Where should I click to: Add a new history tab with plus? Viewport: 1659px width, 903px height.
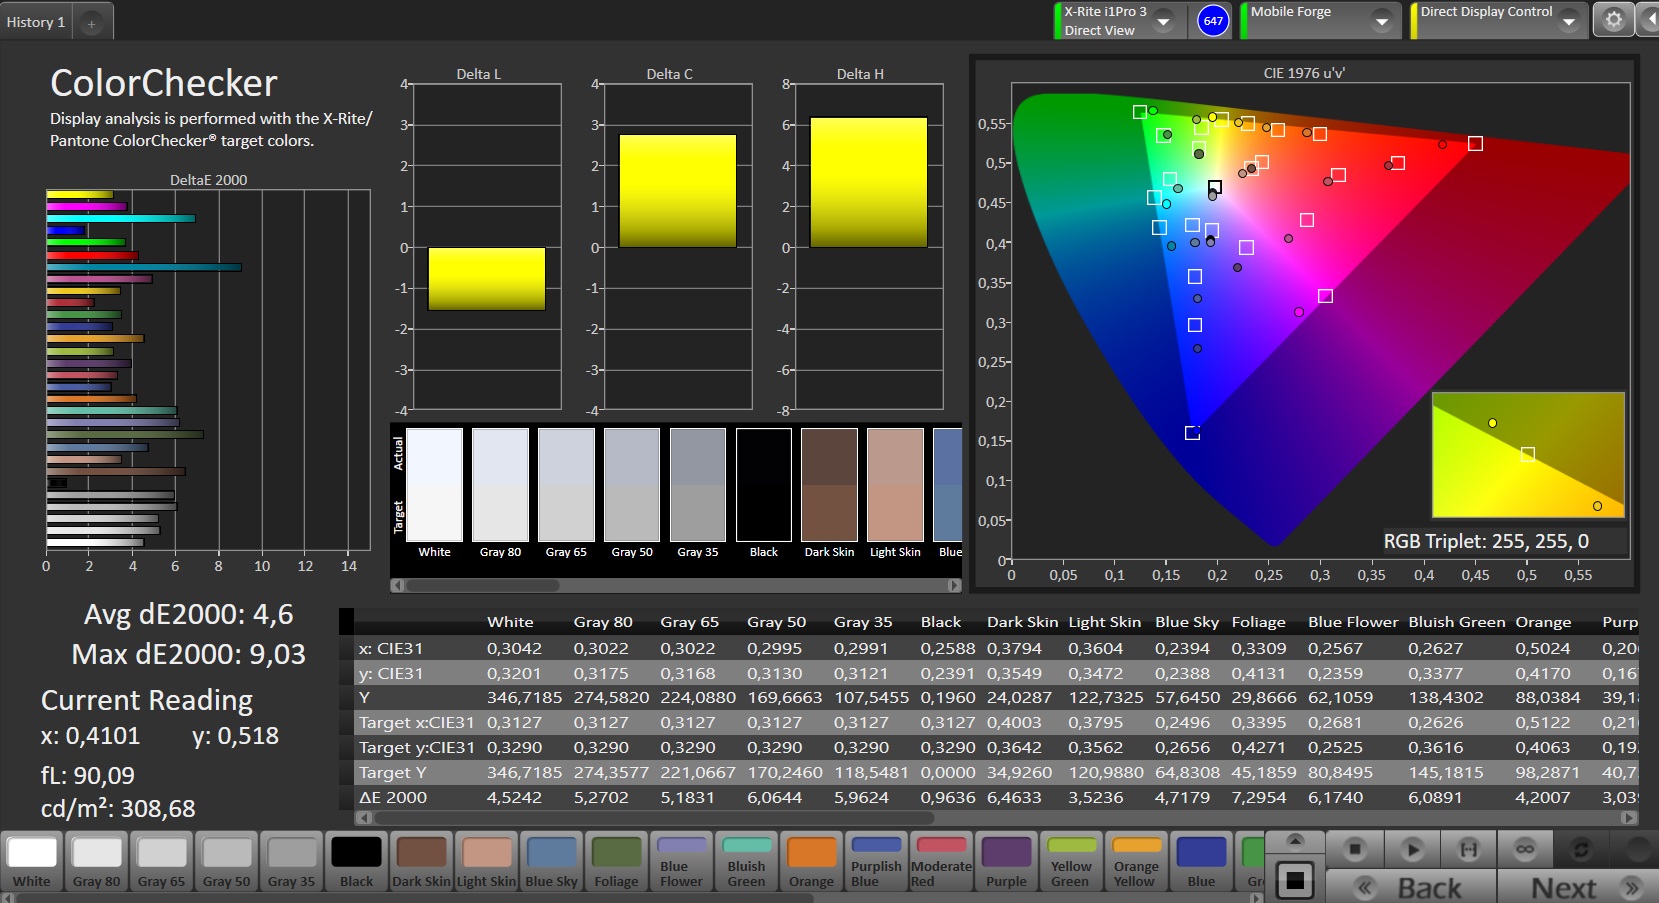click(x=91, y=23)
